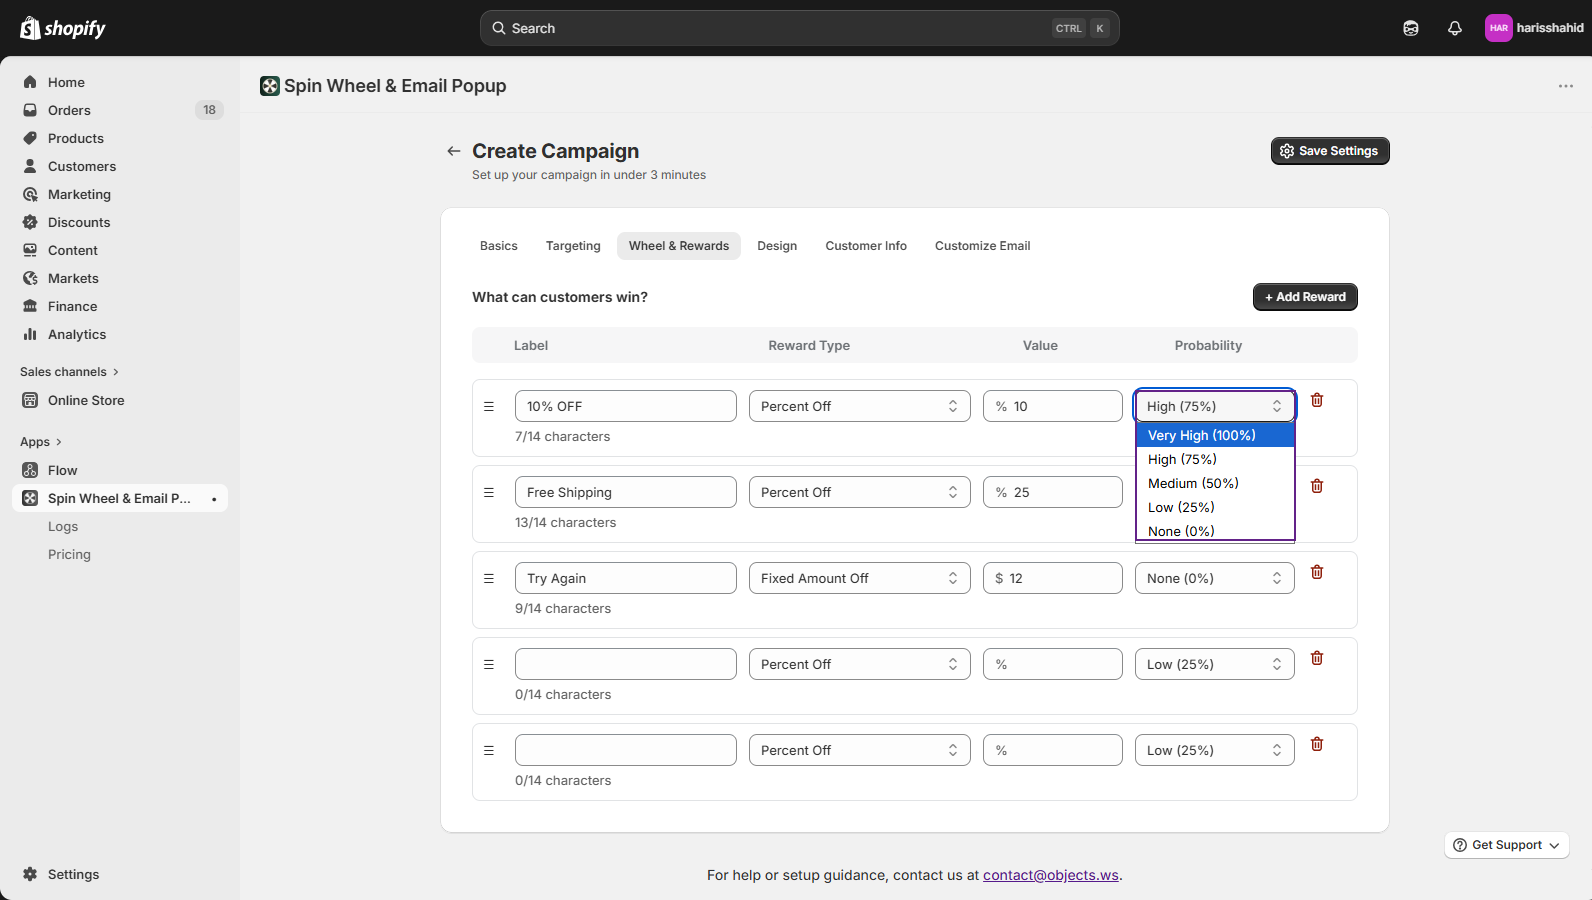The image size is (1592, 900).
Task: Click the Online Store icon
Action: tap(30, 400)
